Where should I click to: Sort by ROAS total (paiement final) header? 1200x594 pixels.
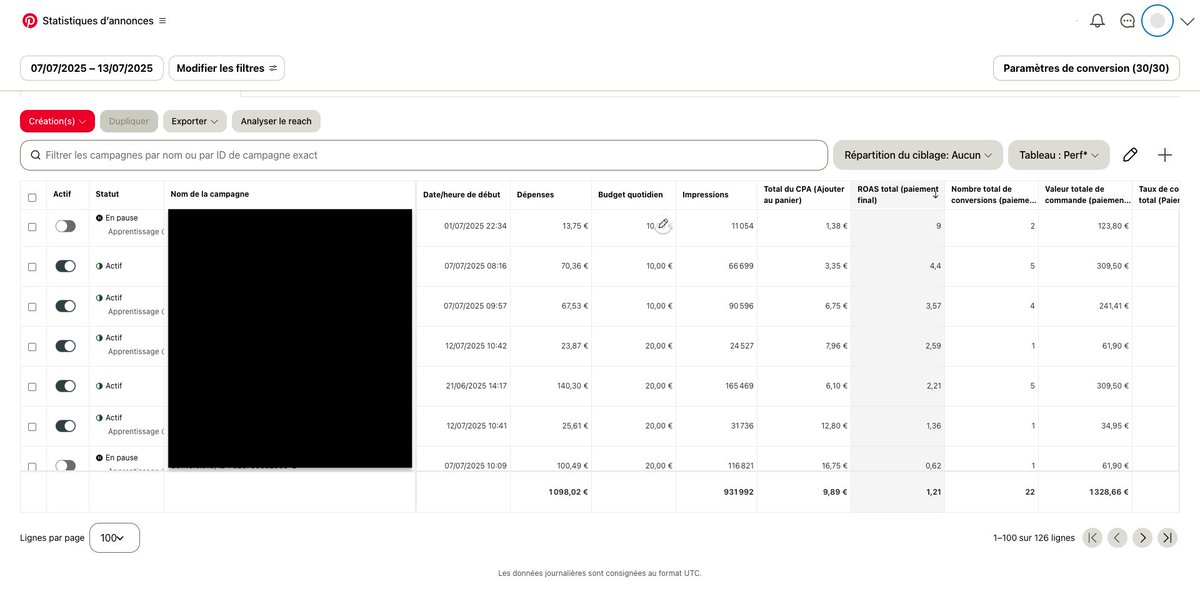pos(898,194)
